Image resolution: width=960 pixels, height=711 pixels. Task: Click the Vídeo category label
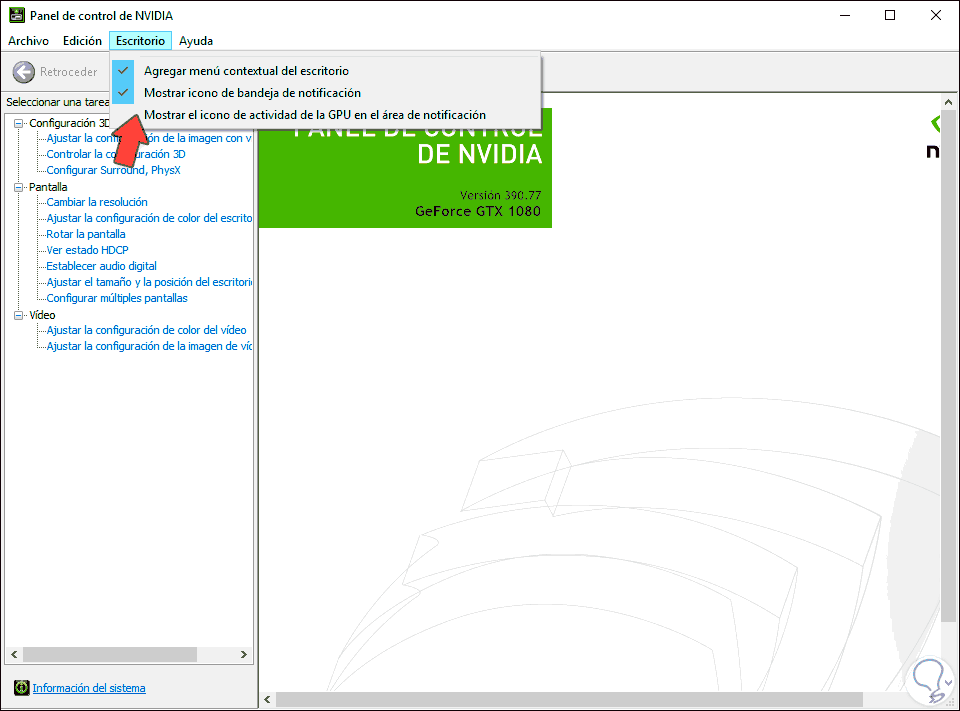(x=42, y=315)
